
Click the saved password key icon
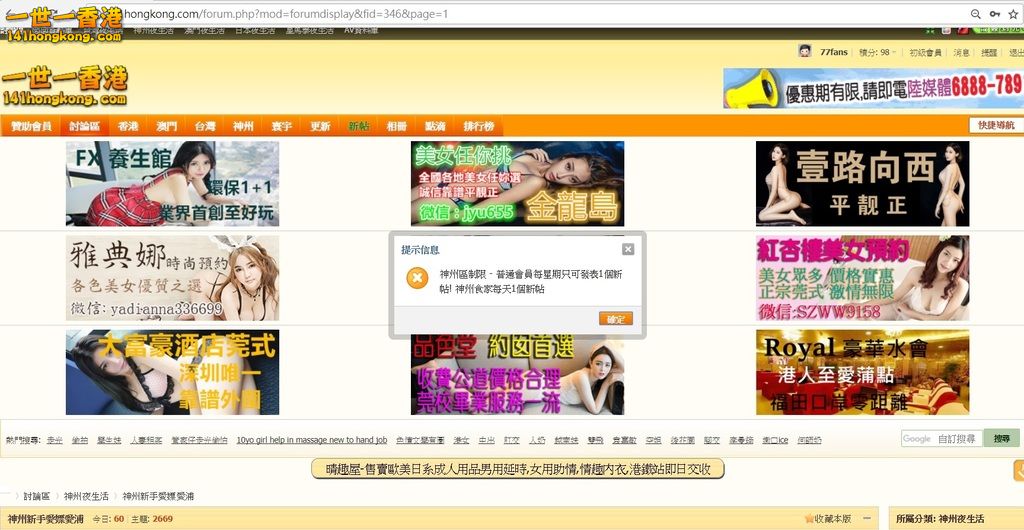pos(995,14)
